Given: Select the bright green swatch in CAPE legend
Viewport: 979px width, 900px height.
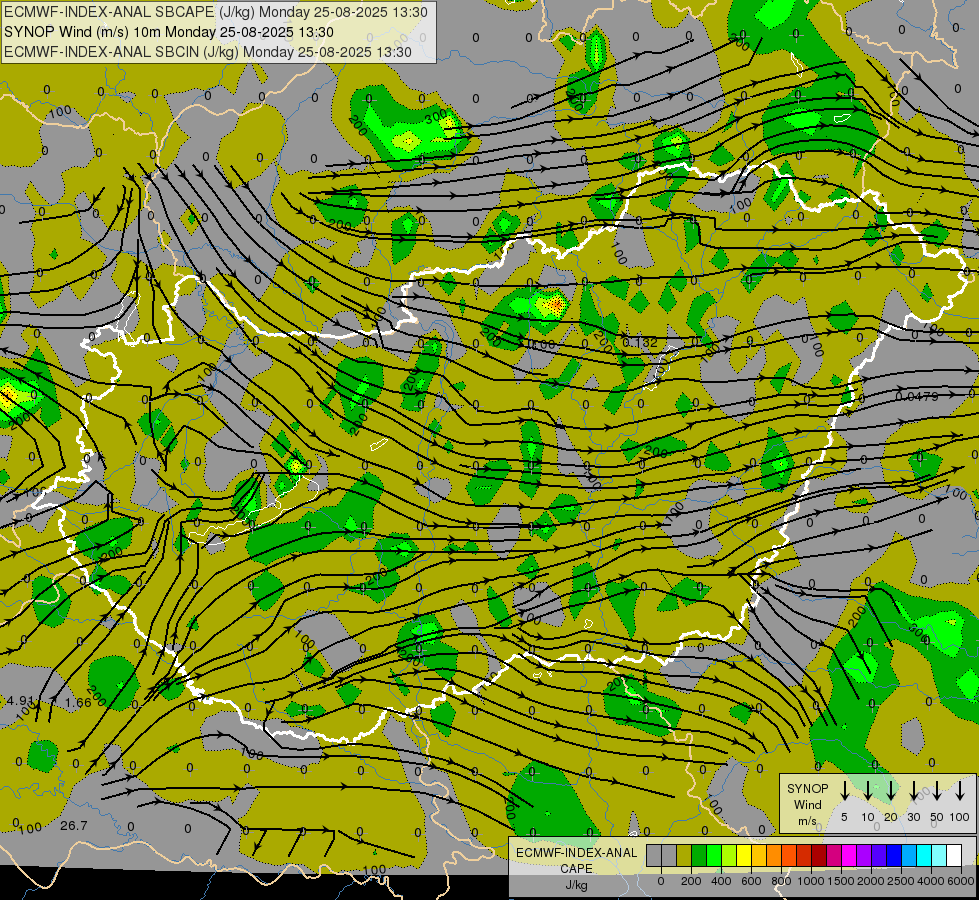Looking at the screenshot, I should [714, 855].
